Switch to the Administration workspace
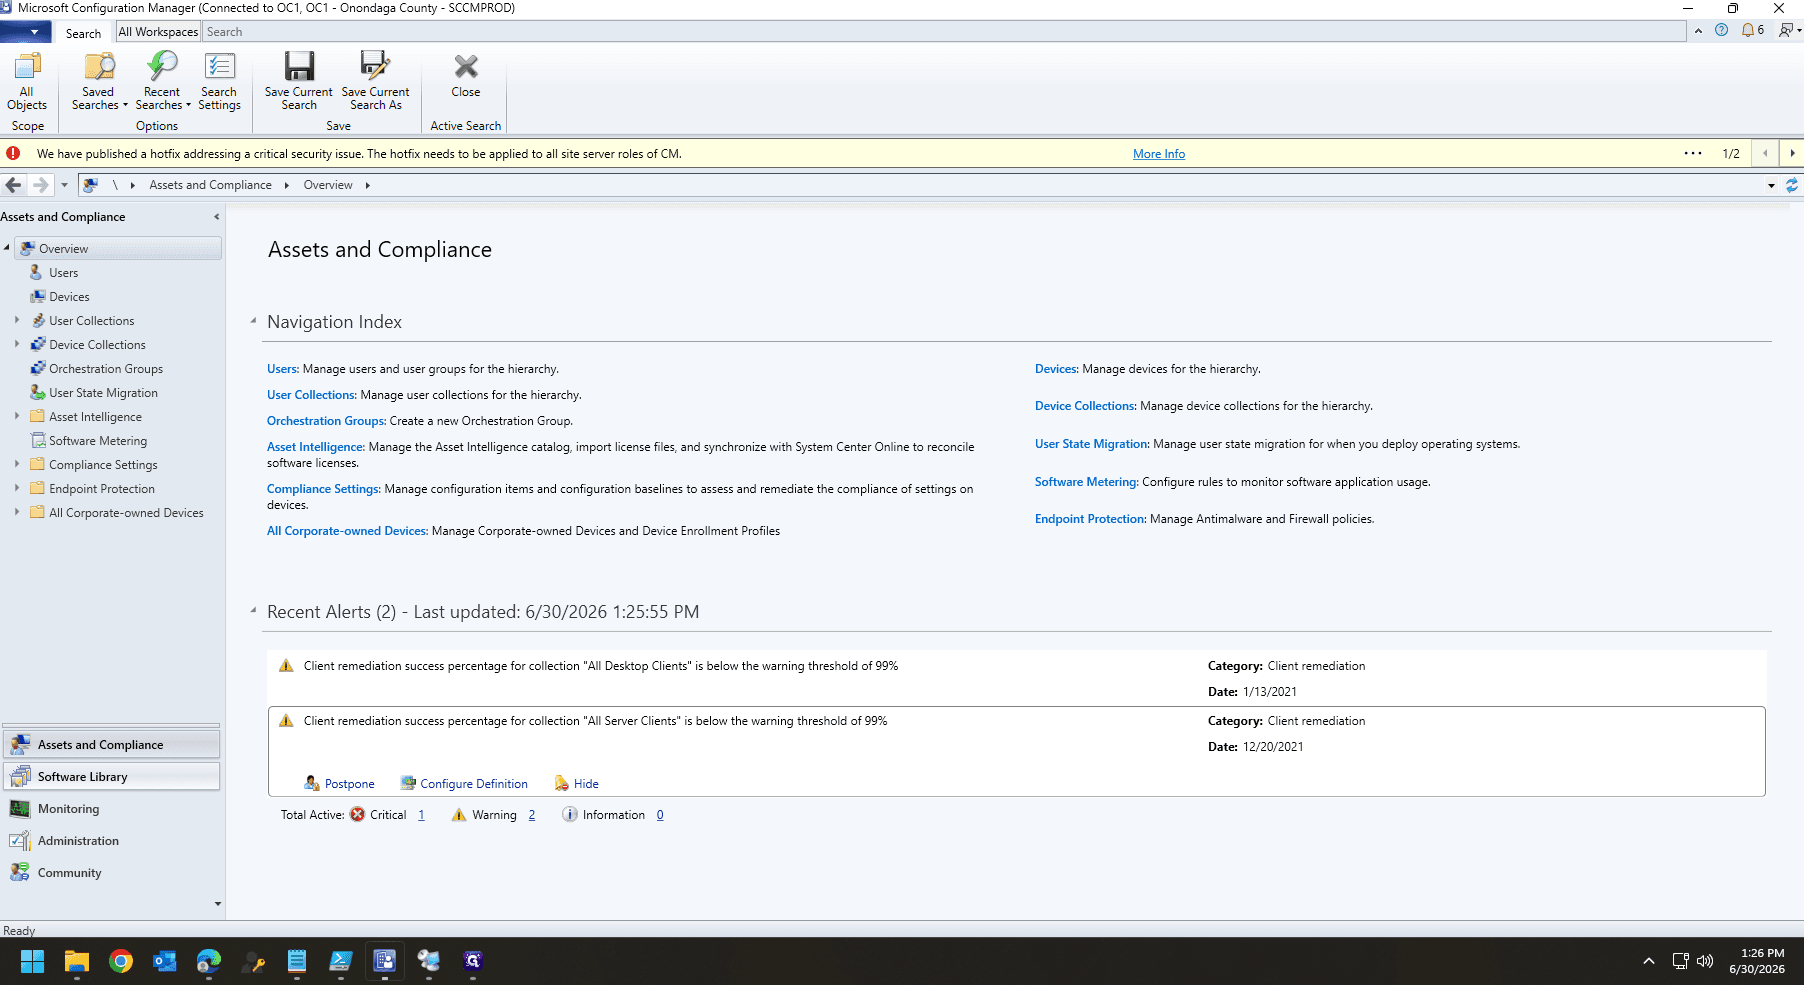The height and width of the screenshot is (985, 1804). (x=112, y=841)
